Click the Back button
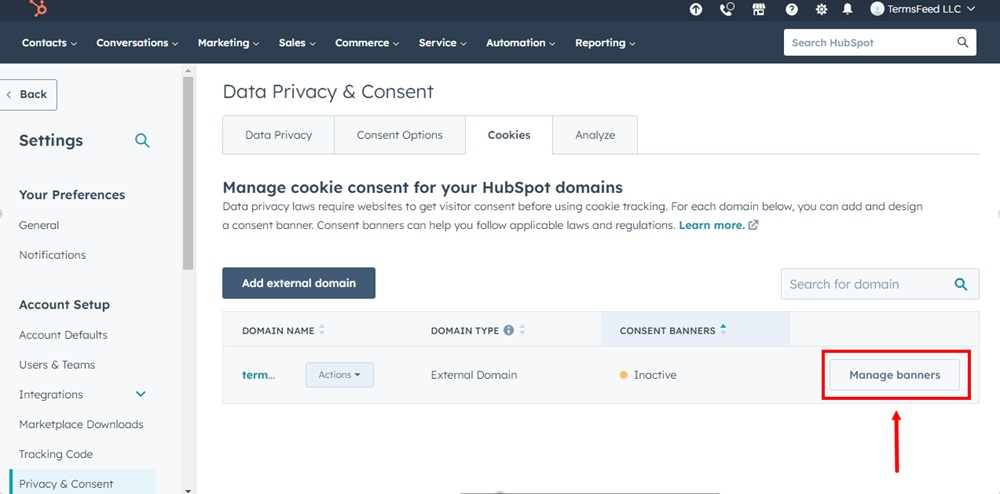 pyautogui.click(x=28, y=94)
